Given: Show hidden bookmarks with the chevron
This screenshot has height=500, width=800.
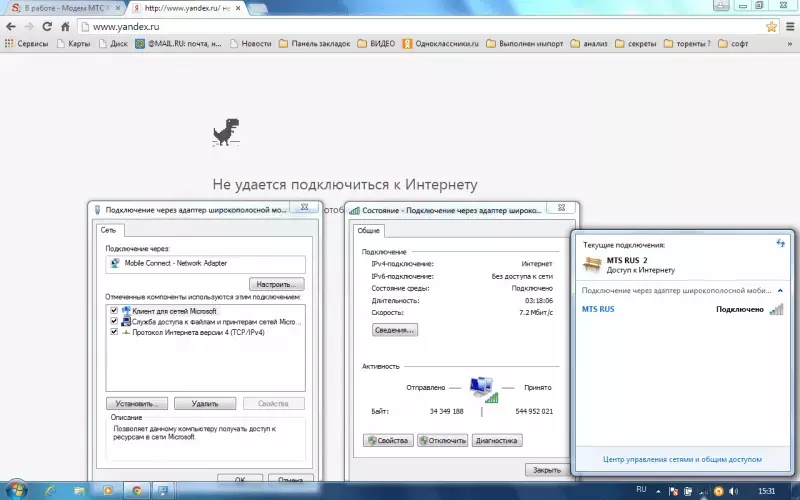Looking at the screenshot, I should coord(790,44).
